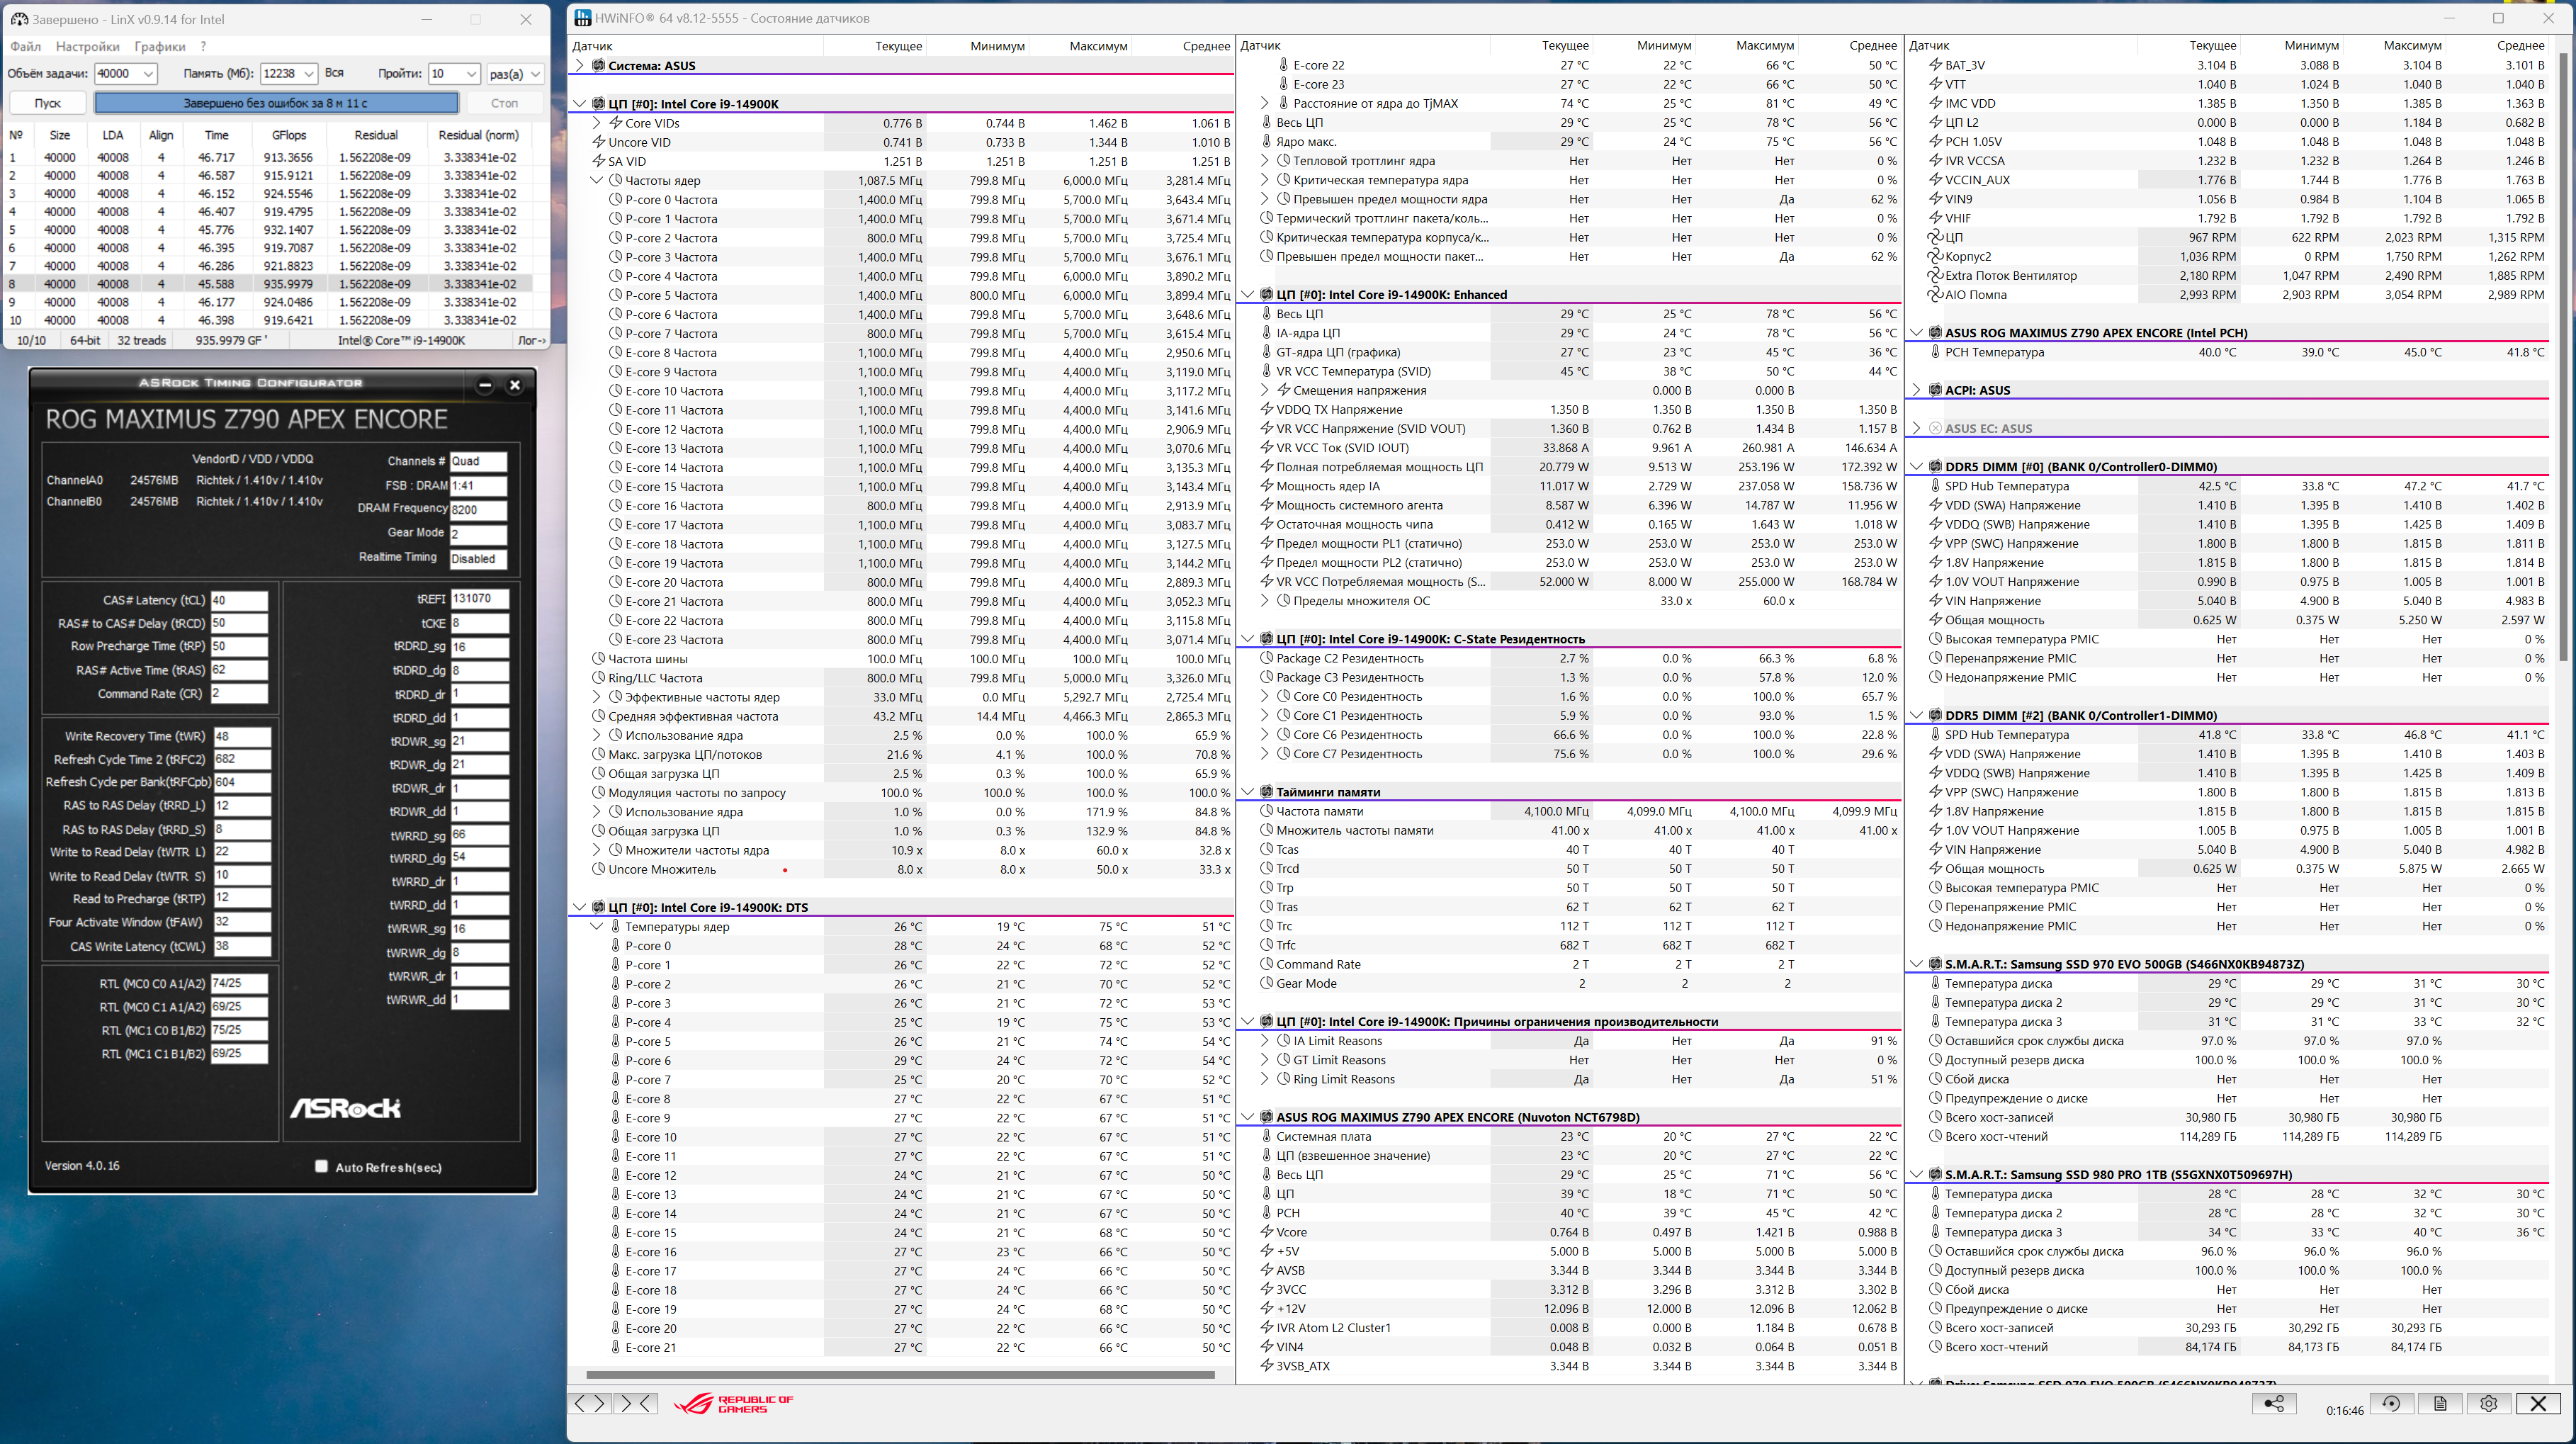Enable Auto Refresh checkbox in Timing Configurator
This screenshot has height=1444, width=2576.
(321, 1166)
